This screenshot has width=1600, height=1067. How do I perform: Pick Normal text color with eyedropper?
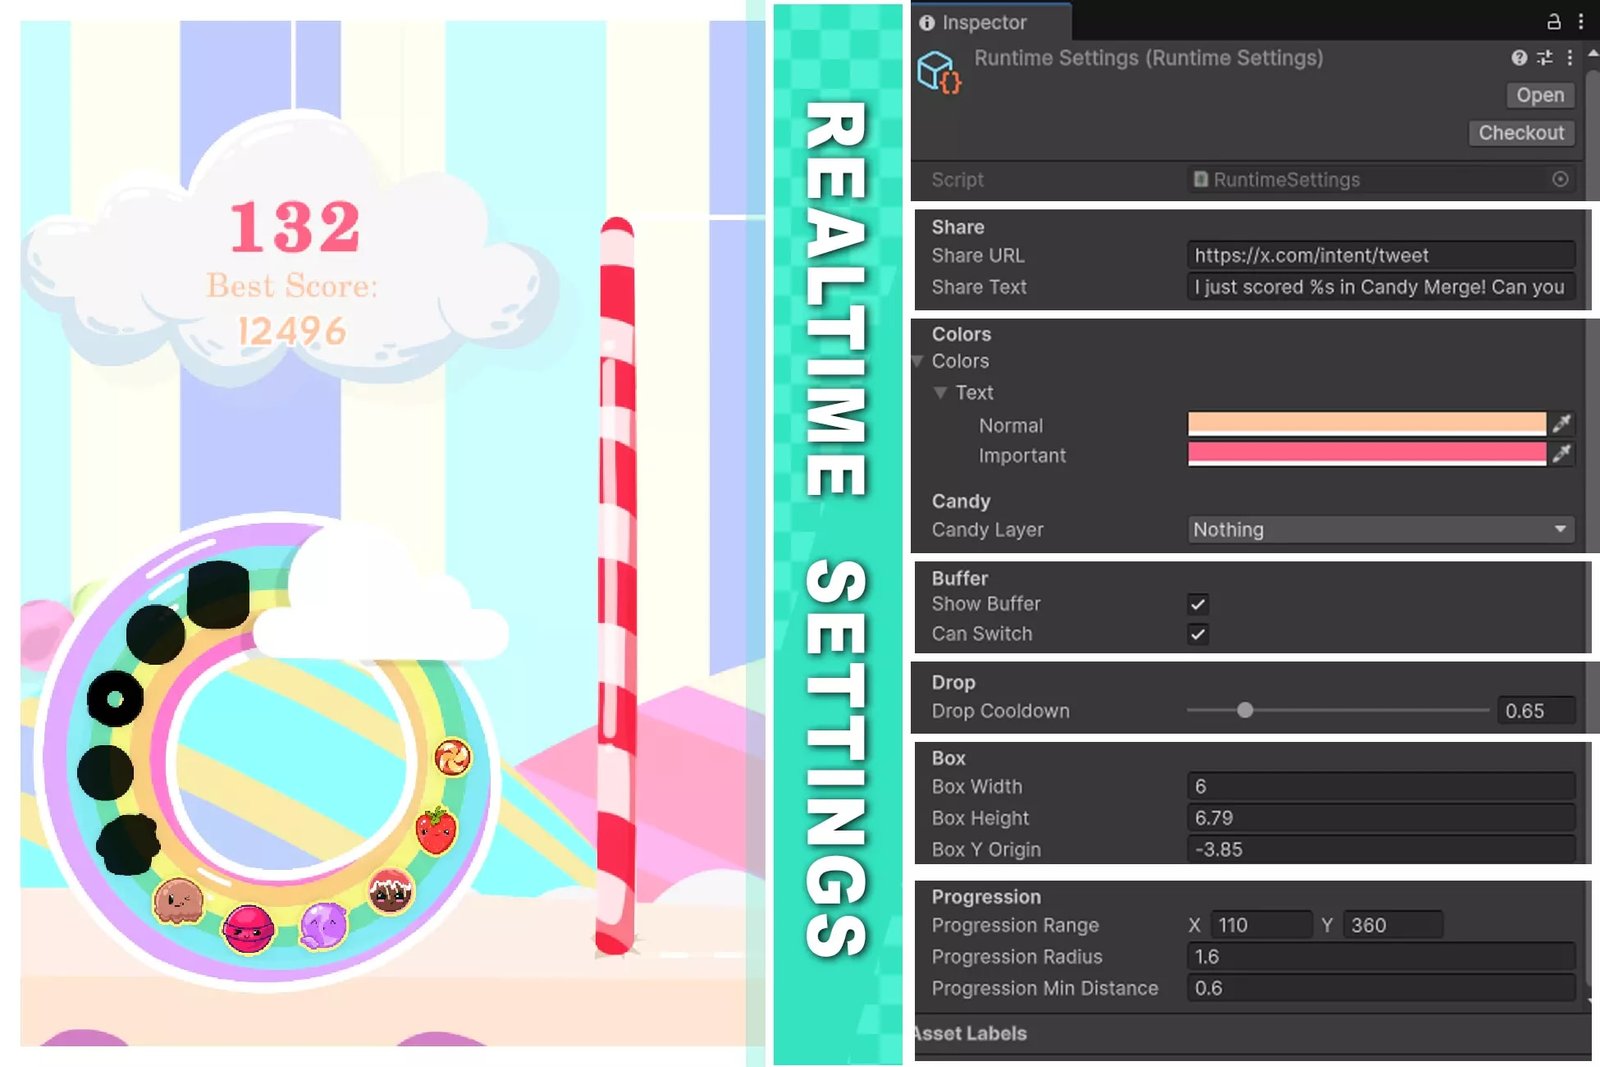pyautogui.click(x=1561, y=424)
